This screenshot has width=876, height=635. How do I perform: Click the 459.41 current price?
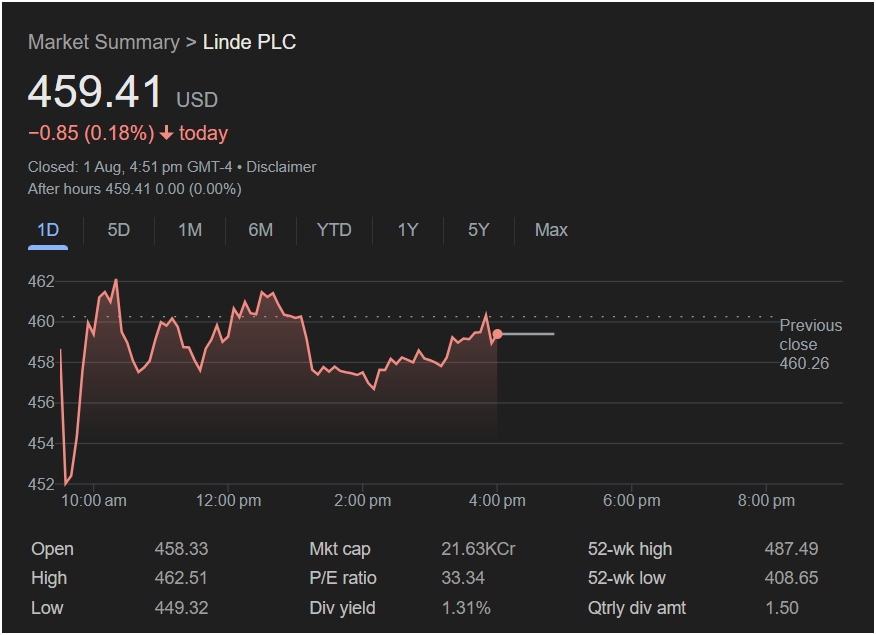[x=95, y=93]
